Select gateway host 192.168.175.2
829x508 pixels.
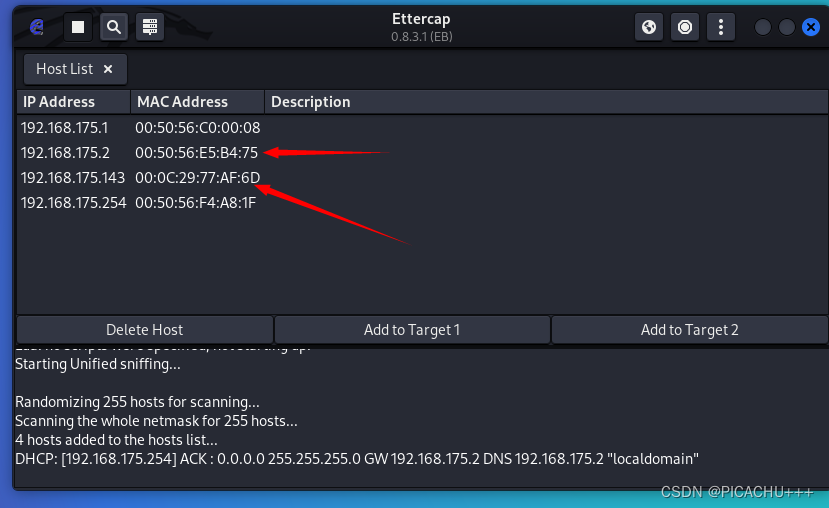click(x=65, y=153)
